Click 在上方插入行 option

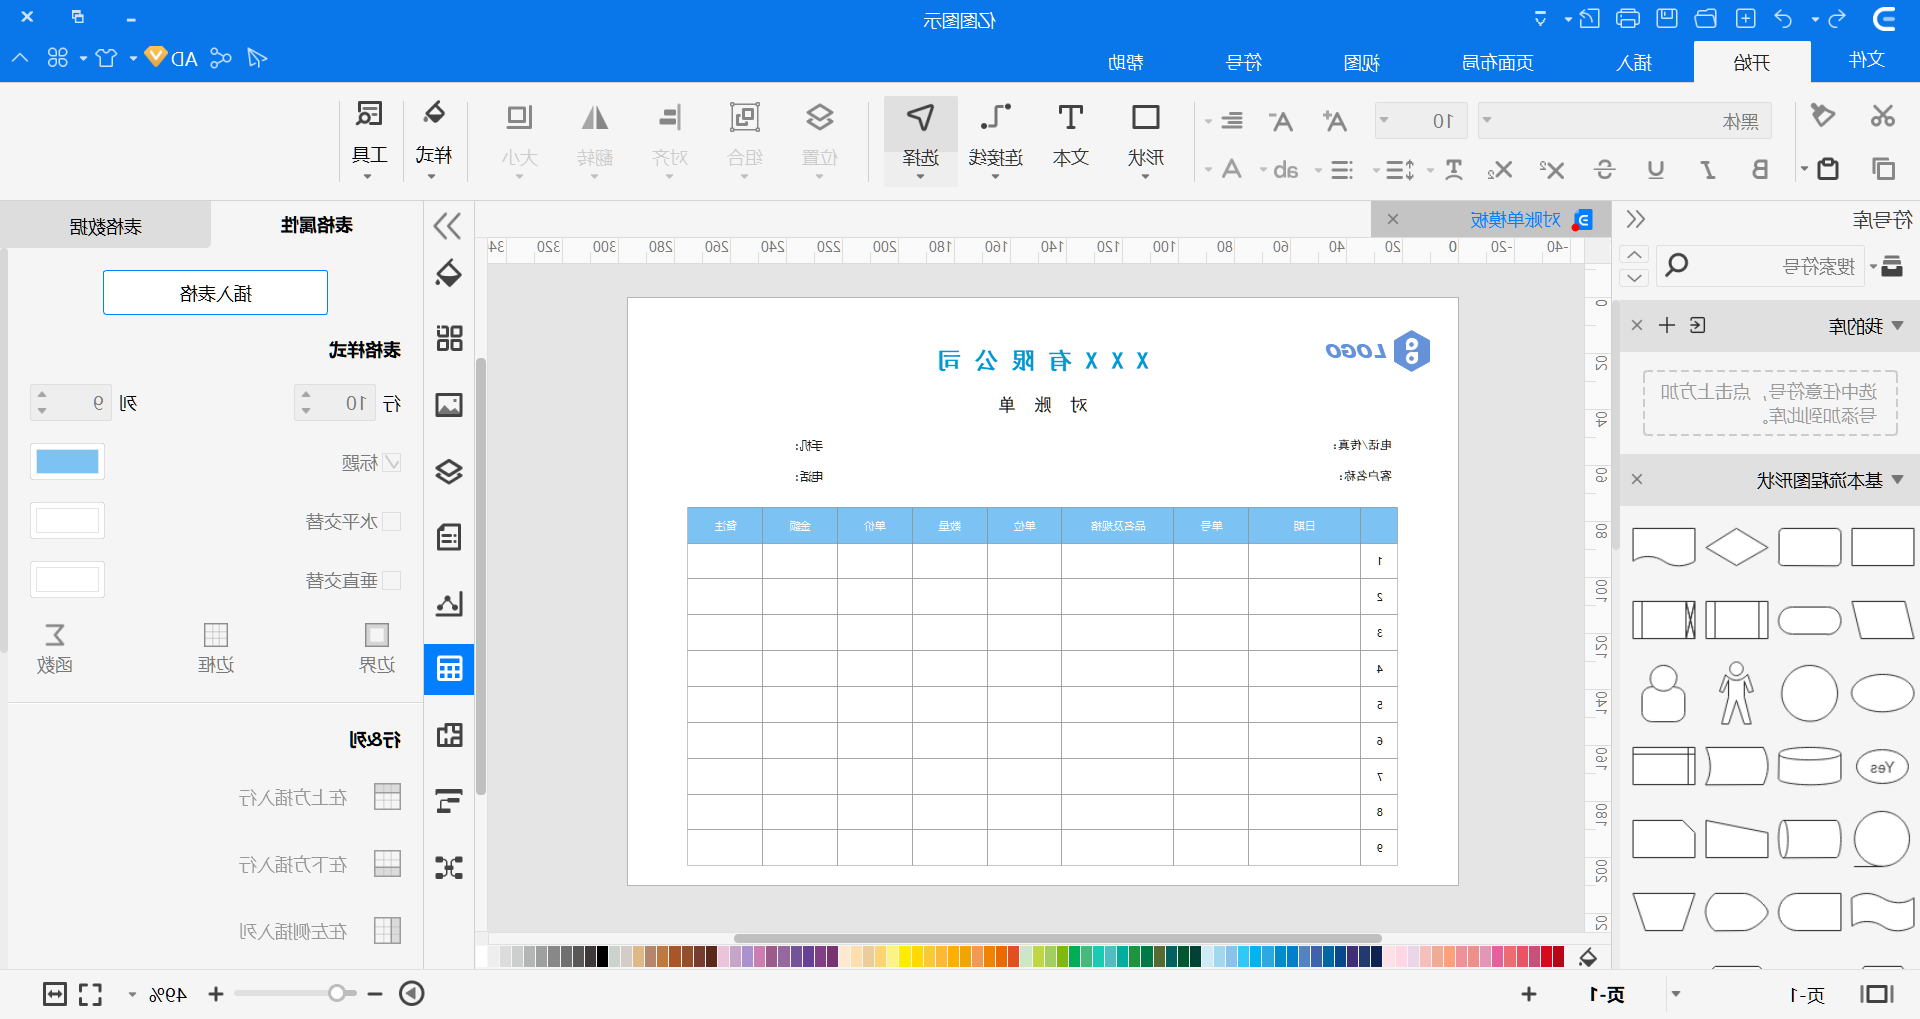(x=320, y=797)
